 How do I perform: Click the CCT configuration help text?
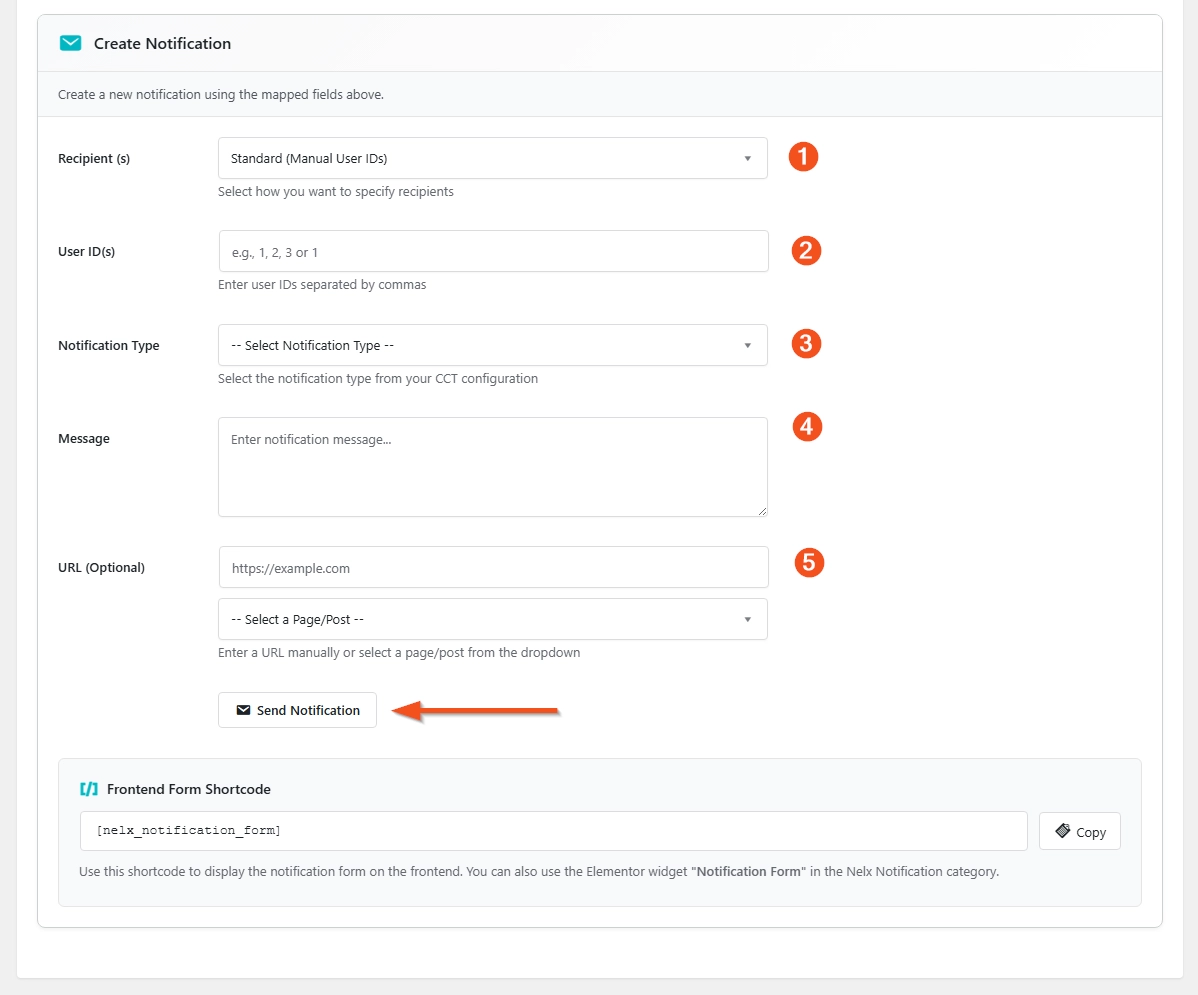tap(377, 378)
